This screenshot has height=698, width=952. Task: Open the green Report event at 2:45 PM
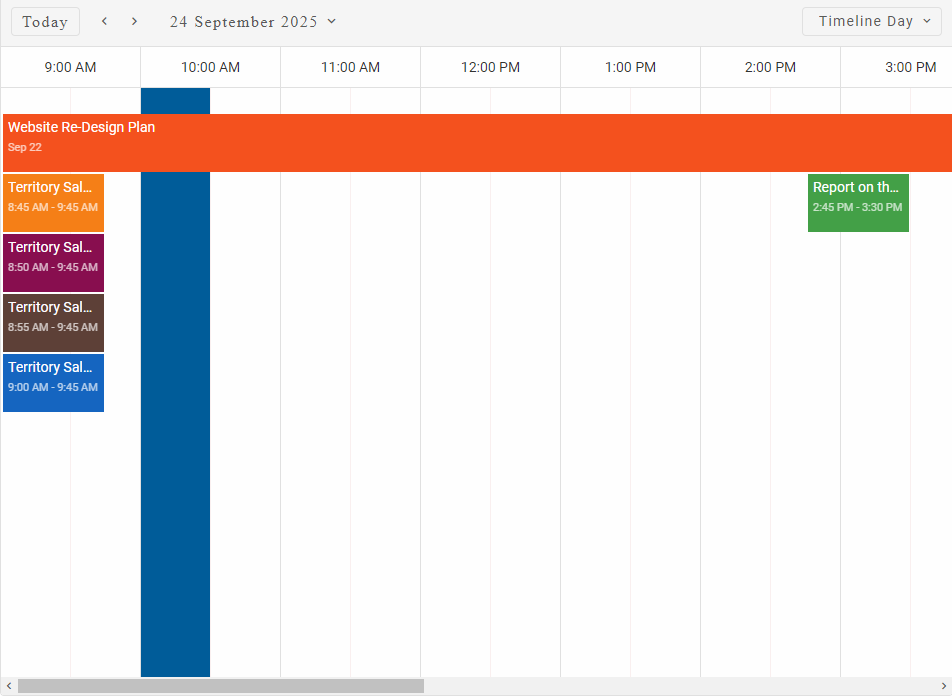[858, 202]
